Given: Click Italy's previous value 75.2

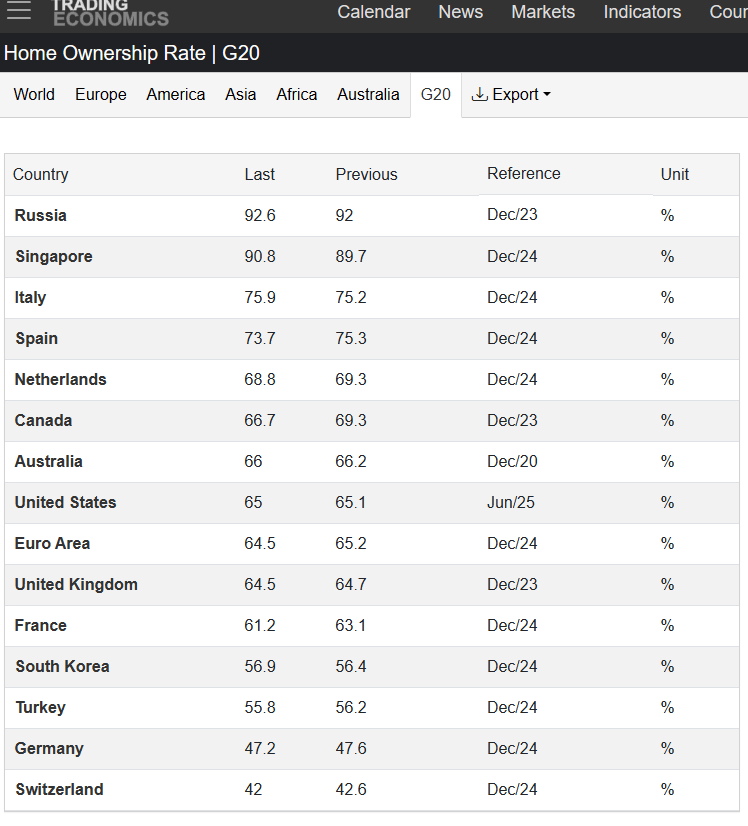Looking at the screenshot, I should (351, 298).
